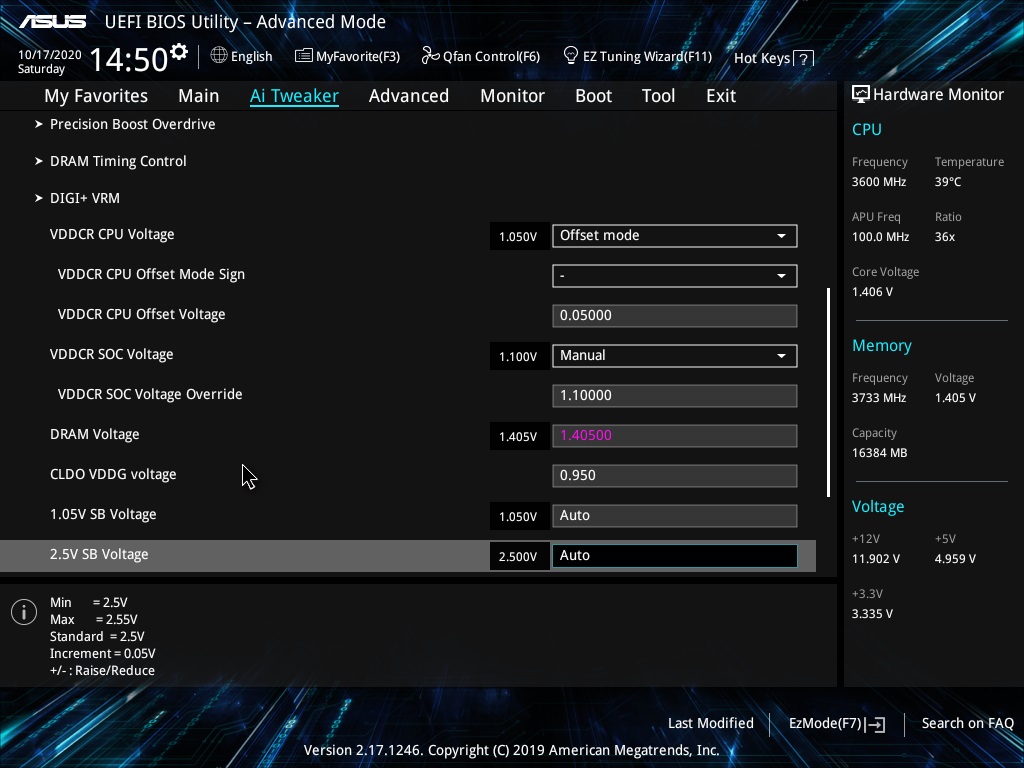The image size is (1024, 768).
Task: Click the Qfan Control fan icon
Action: pos(430,56)
